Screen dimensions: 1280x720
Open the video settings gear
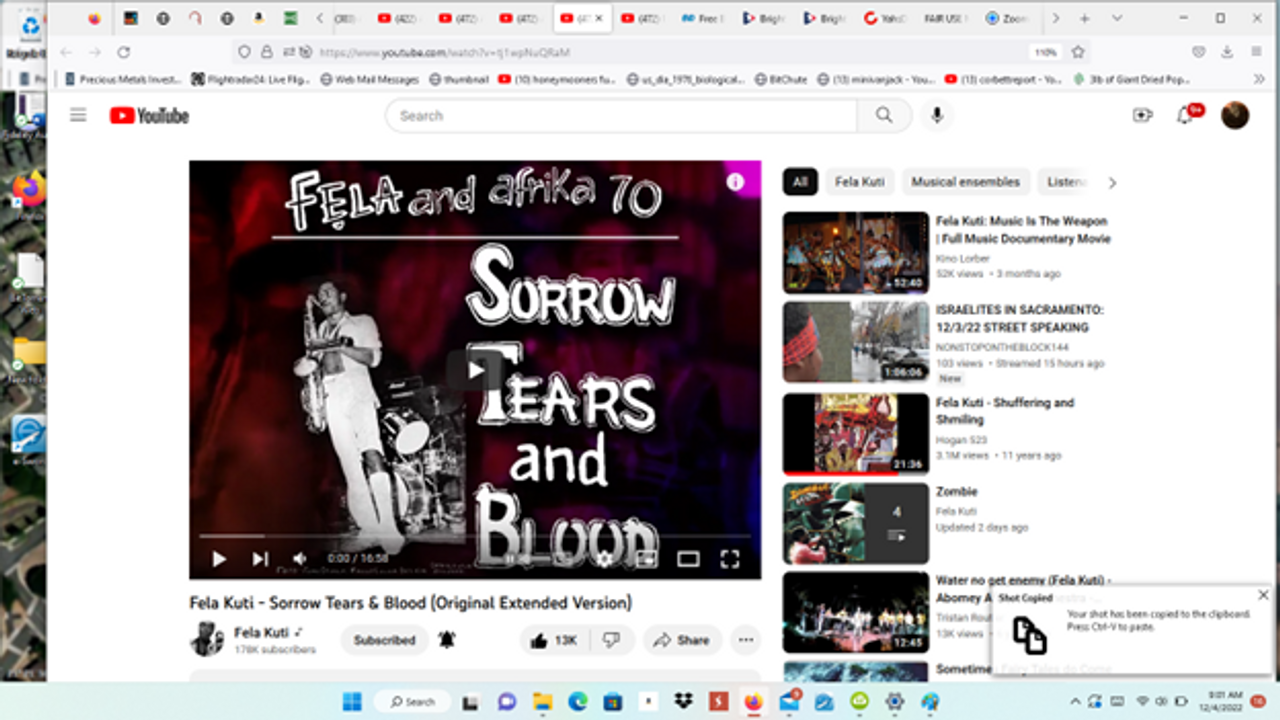pyautogui.click(x=604, y=559)
